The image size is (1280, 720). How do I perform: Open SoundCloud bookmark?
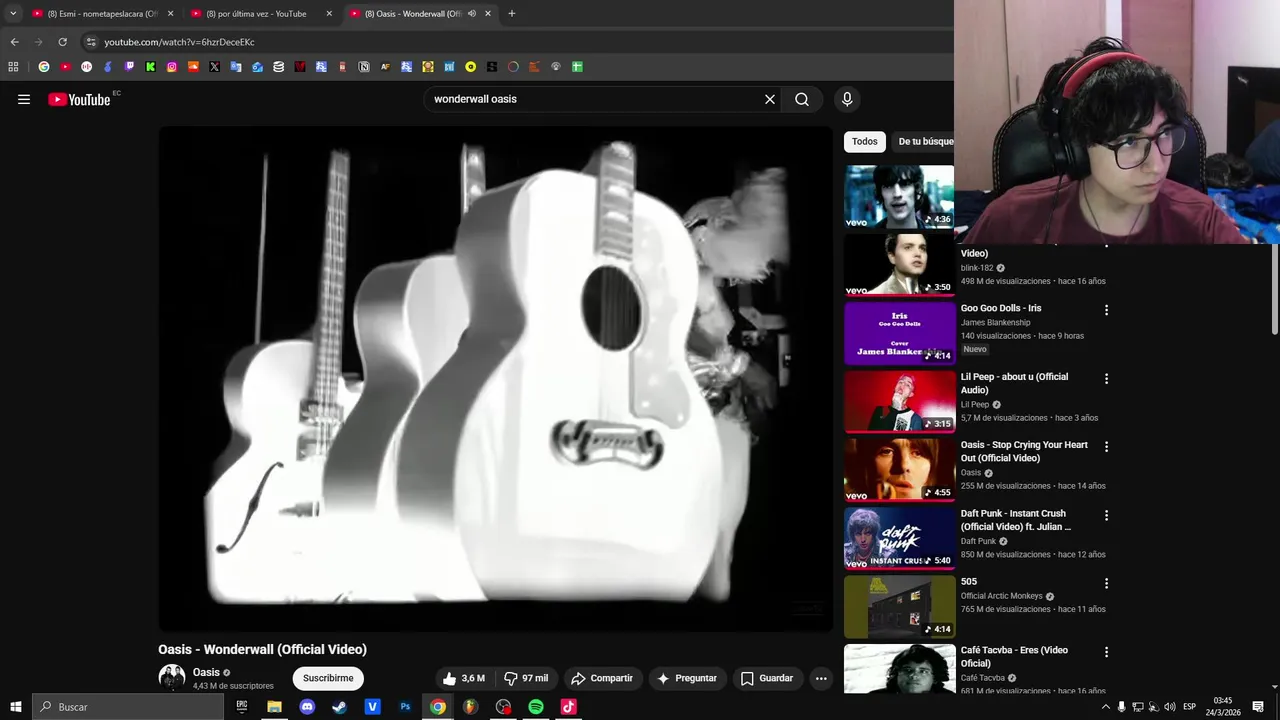193,67
